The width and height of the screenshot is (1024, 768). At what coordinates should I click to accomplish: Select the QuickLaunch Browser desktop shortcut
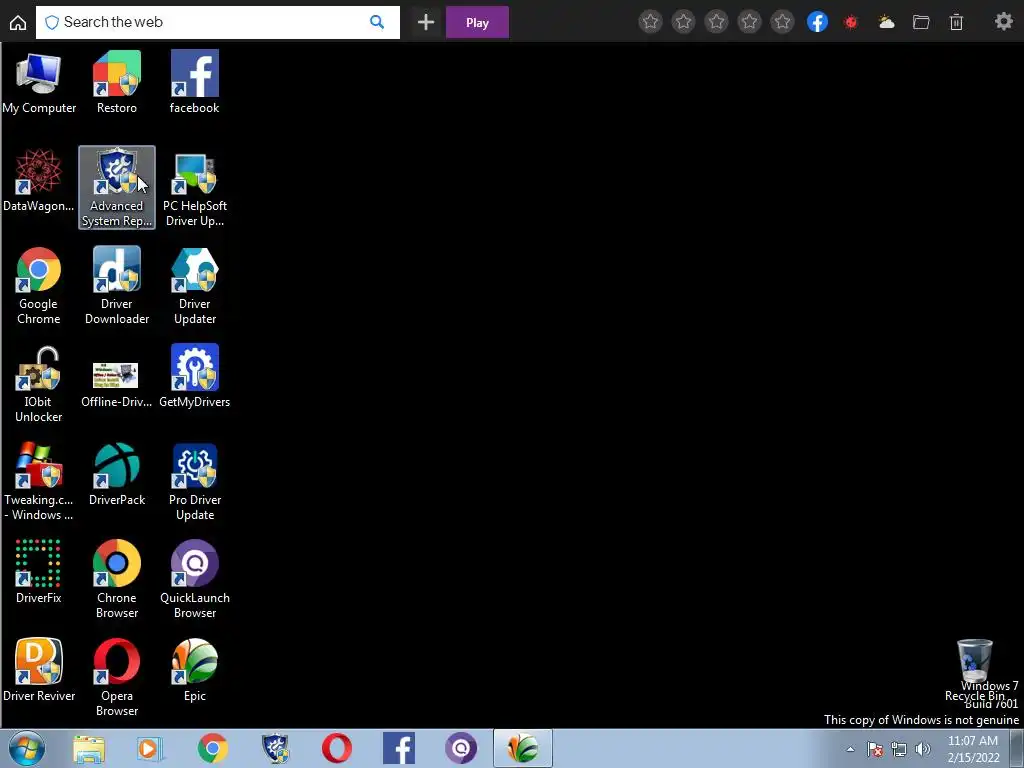(x=195, y=580)
